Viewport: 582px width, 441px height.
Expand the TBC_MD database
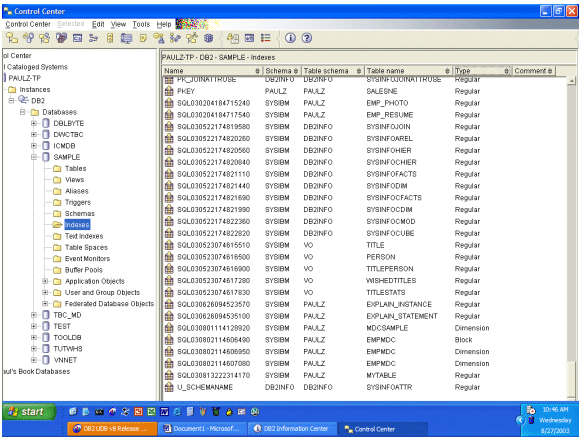tap(34, 315)
